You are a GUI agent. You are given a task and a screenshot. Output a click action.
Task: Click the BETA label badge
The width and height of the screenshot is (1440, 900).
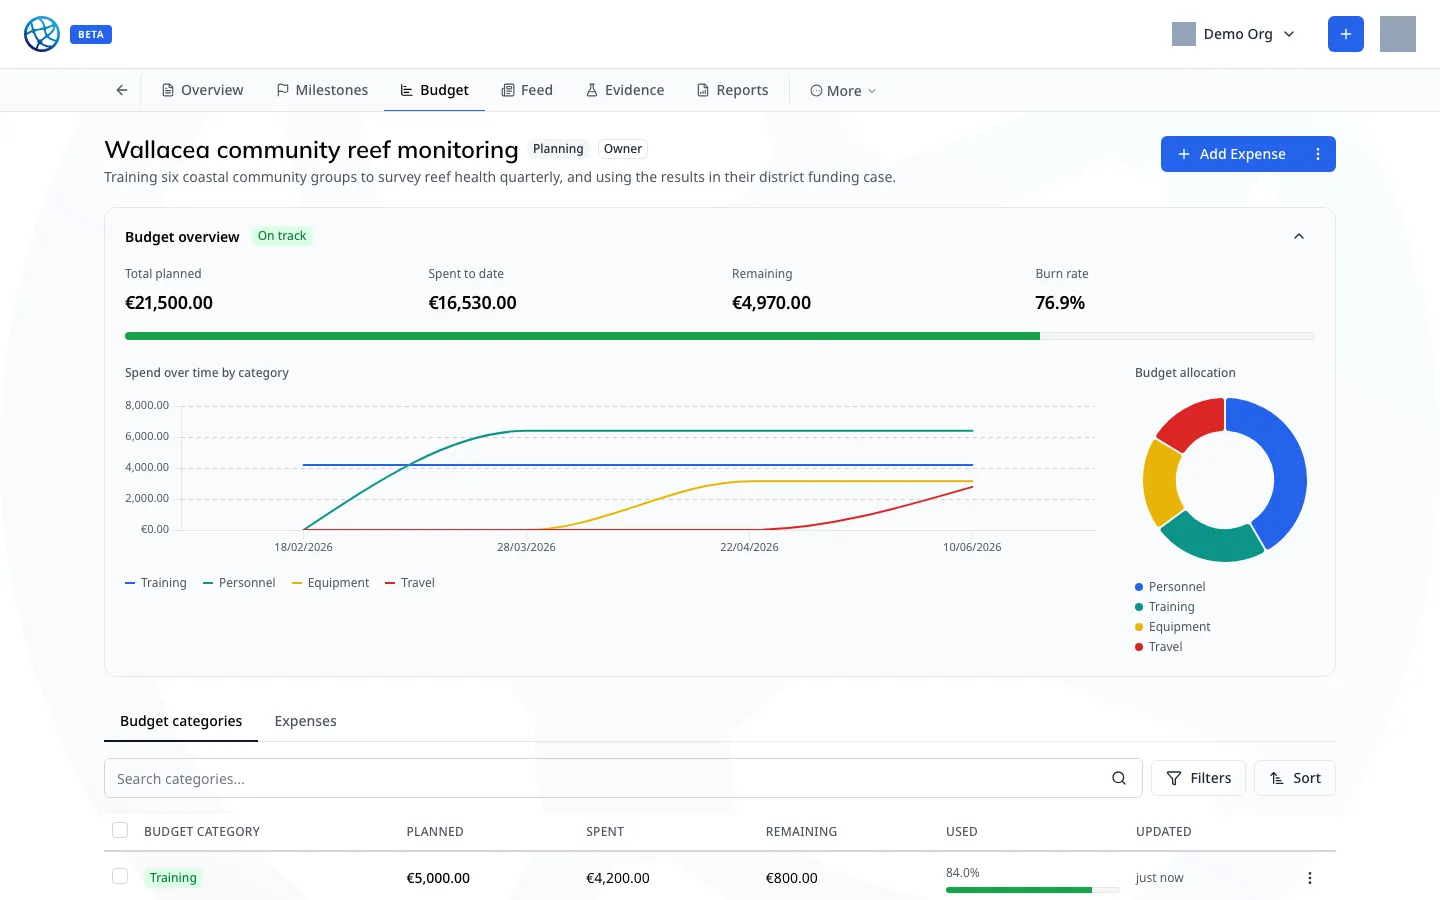91,34
